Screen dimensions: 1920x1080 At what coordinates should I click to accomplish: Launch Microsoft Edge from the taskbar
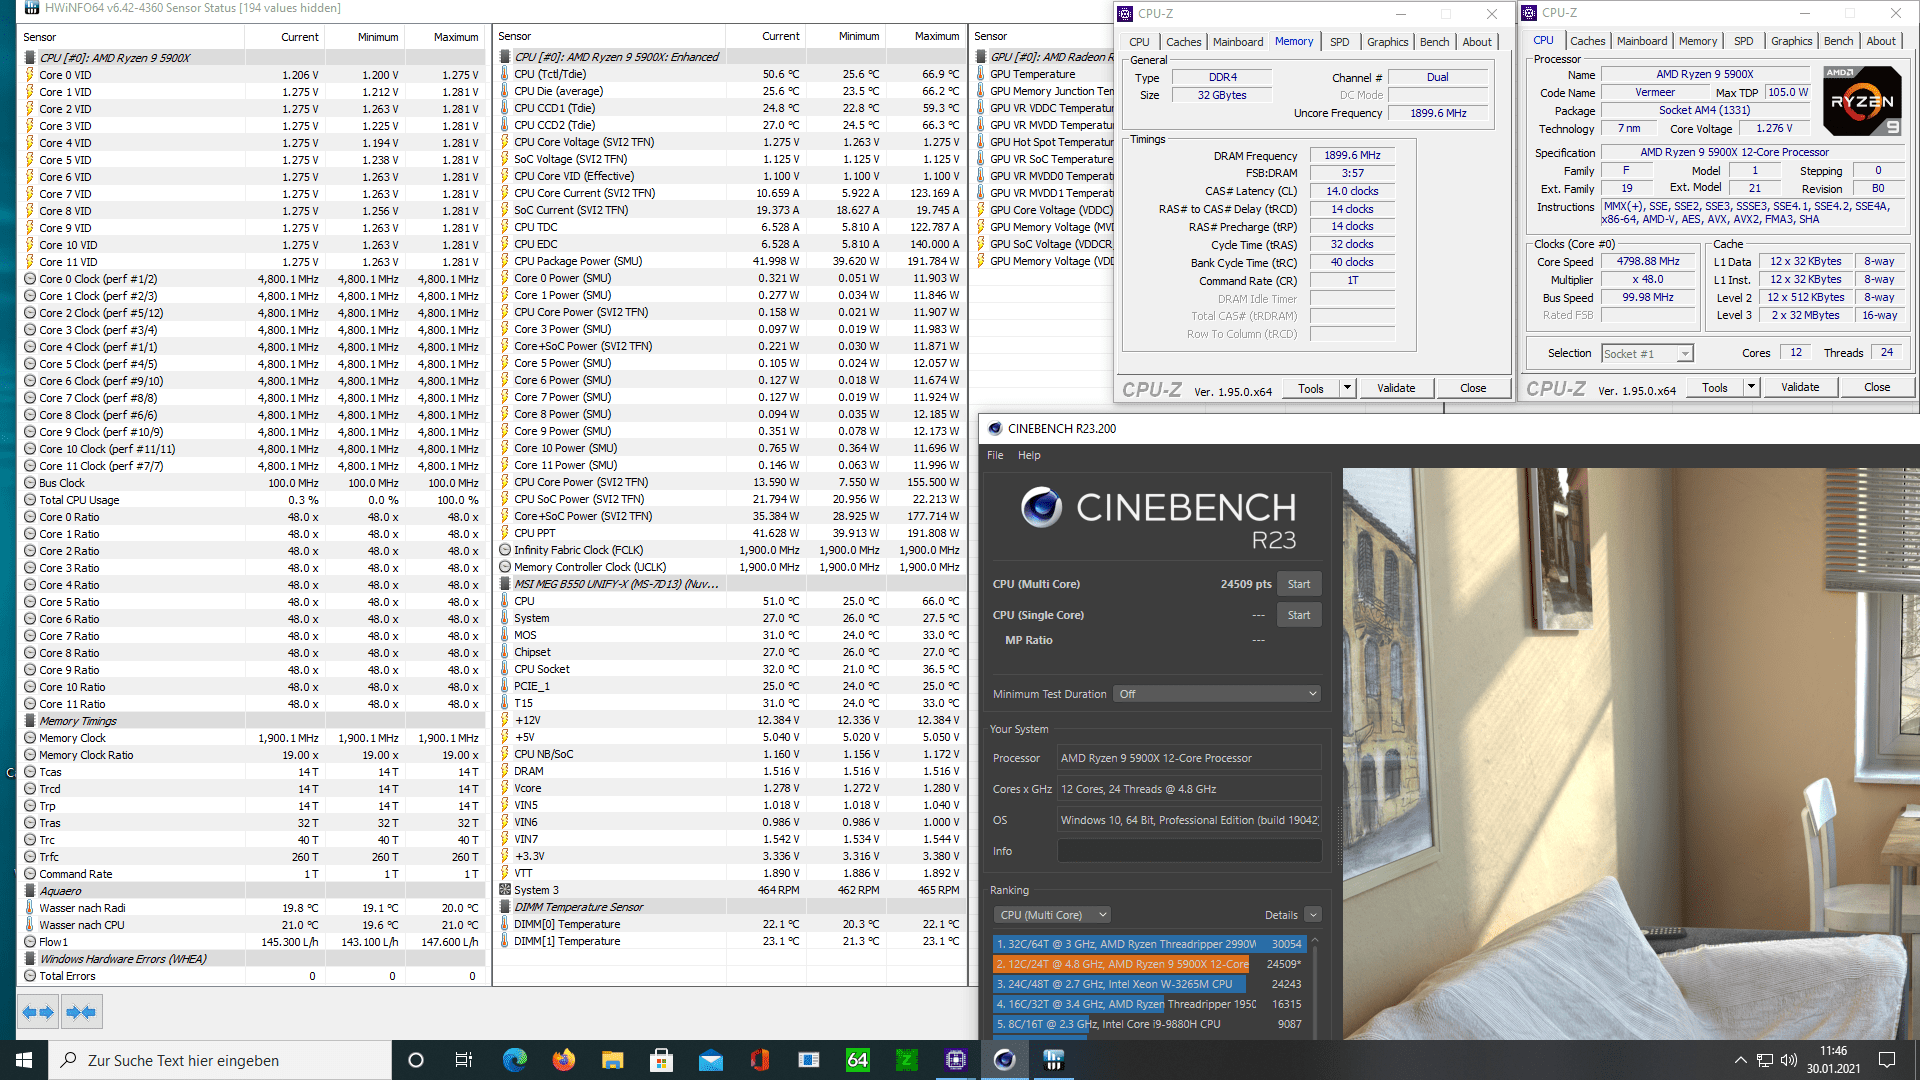(x=514, y=1060)
